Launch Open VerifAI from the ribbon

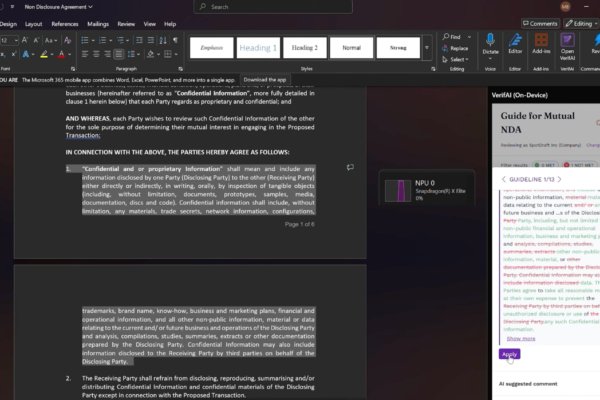(567, 42)
